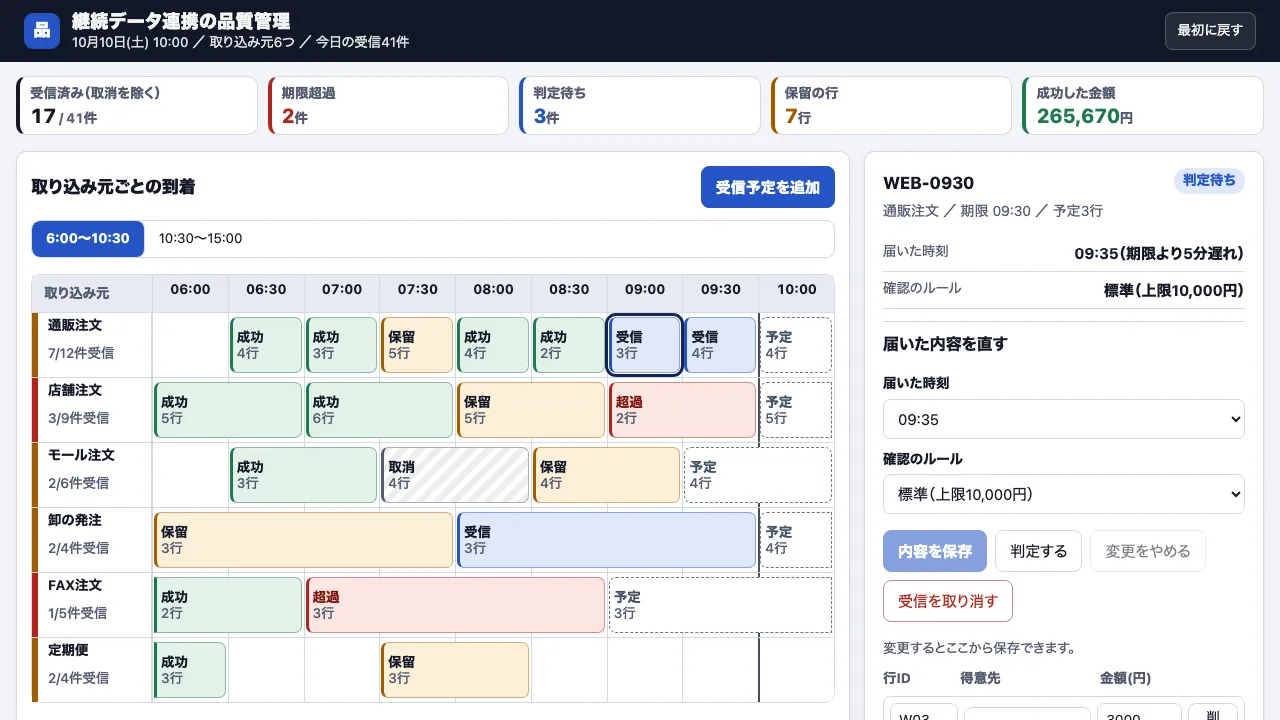Click the FAX注文 row label

pos(92,605)
